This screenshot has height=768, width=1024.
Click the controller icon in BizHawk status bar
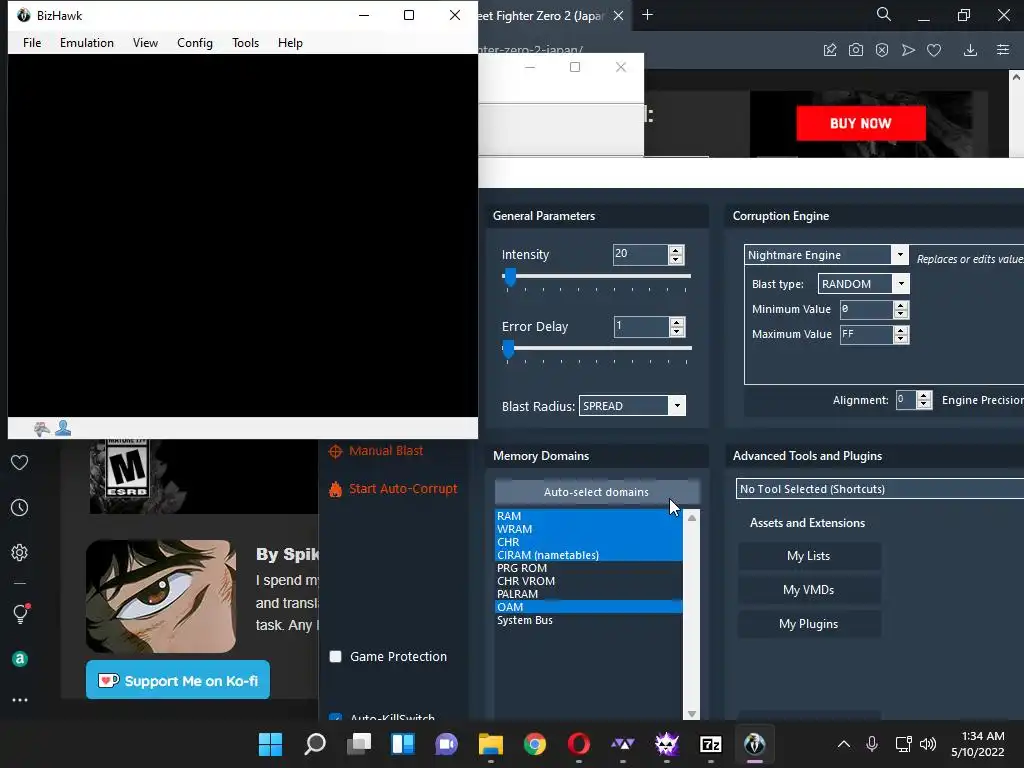pos(42,428)
